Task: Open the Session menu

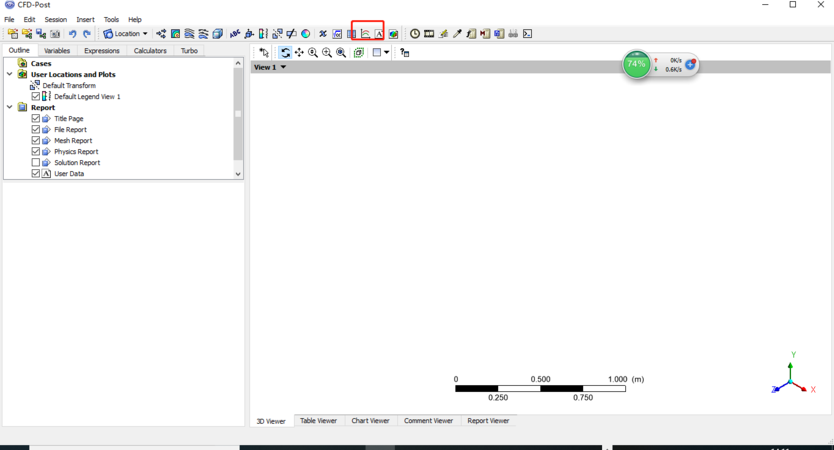Action: 55,19
